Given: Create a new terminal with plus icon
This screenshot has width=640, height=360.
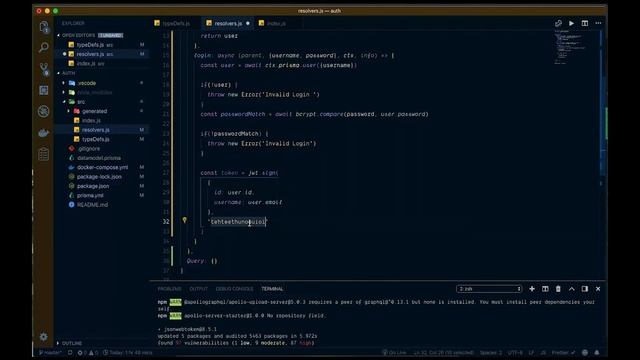Looking at the screenshot, I should click(x=532, y=289).
